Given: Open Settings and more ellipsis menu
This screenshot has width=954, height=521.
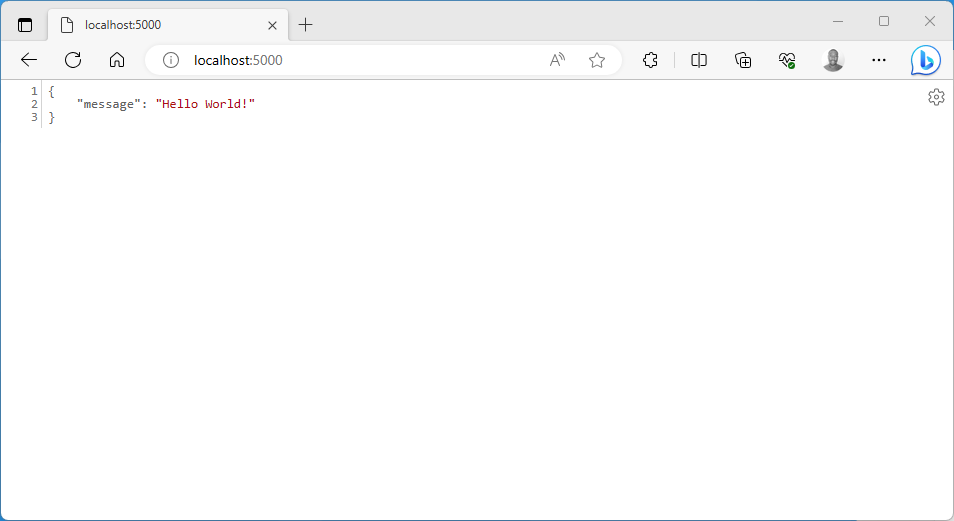Looking at the screenshot, I should (x=879, y=60).
